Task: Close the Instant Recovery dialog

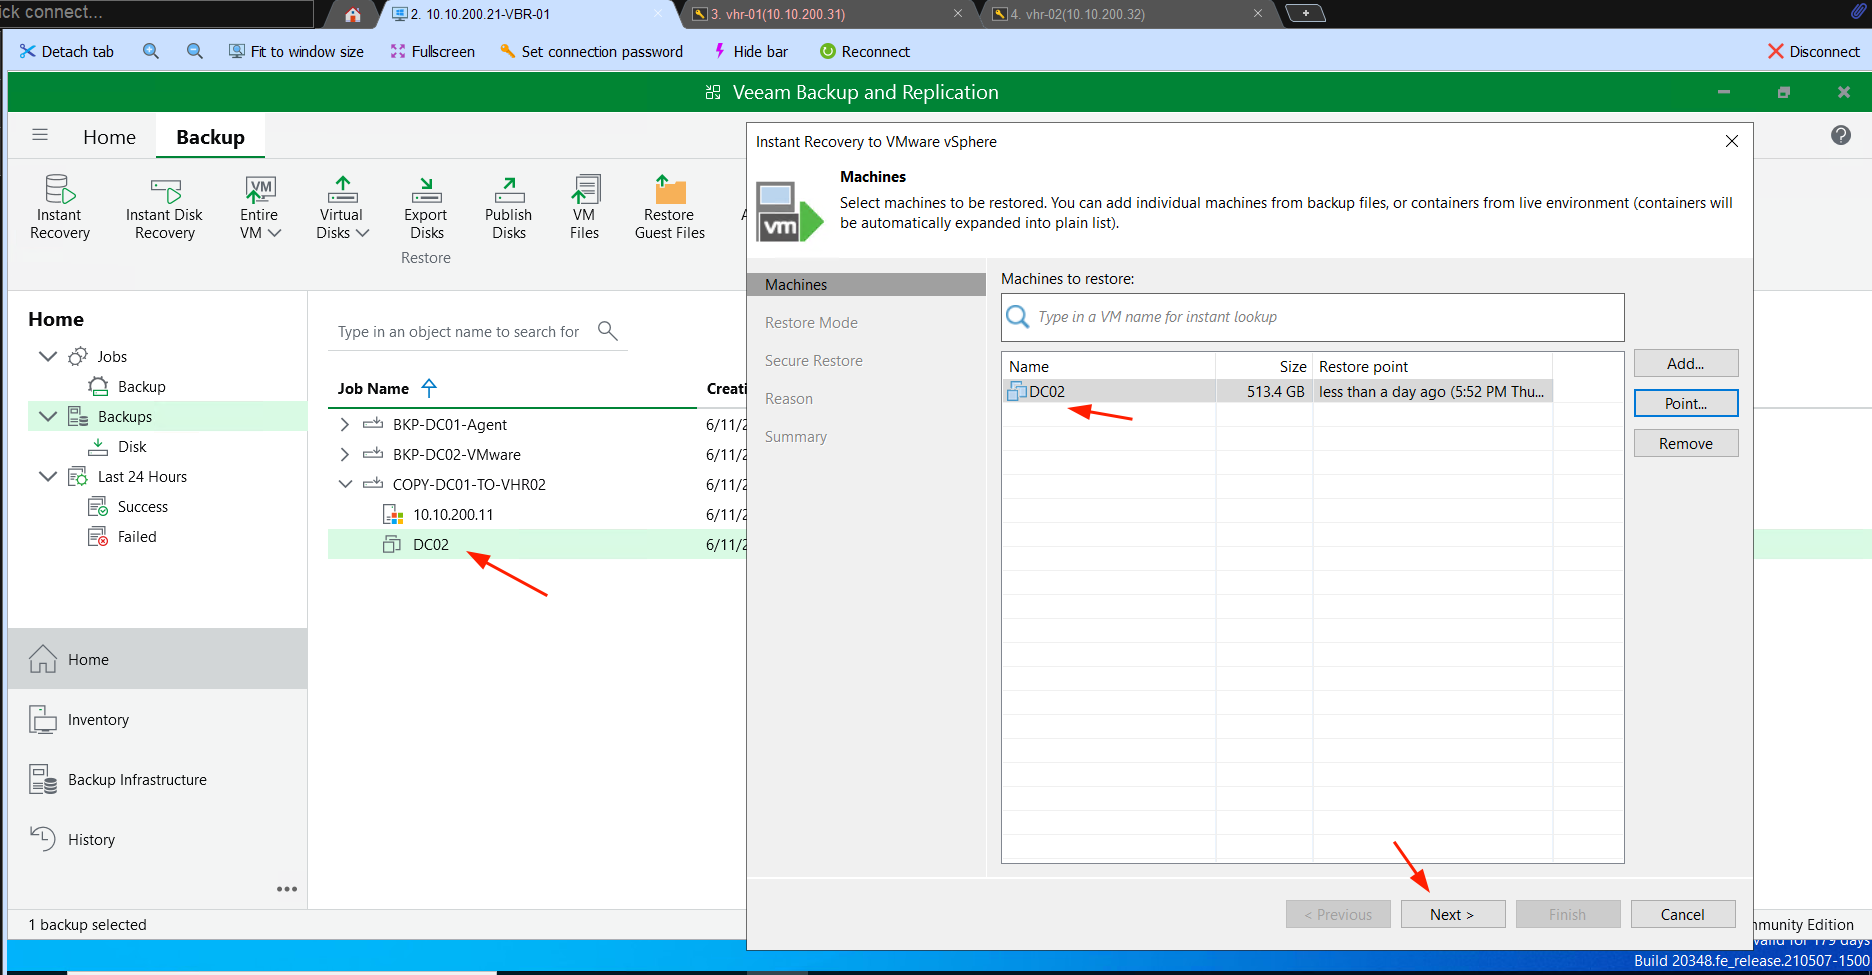Action: click(x=1732, y=141)
